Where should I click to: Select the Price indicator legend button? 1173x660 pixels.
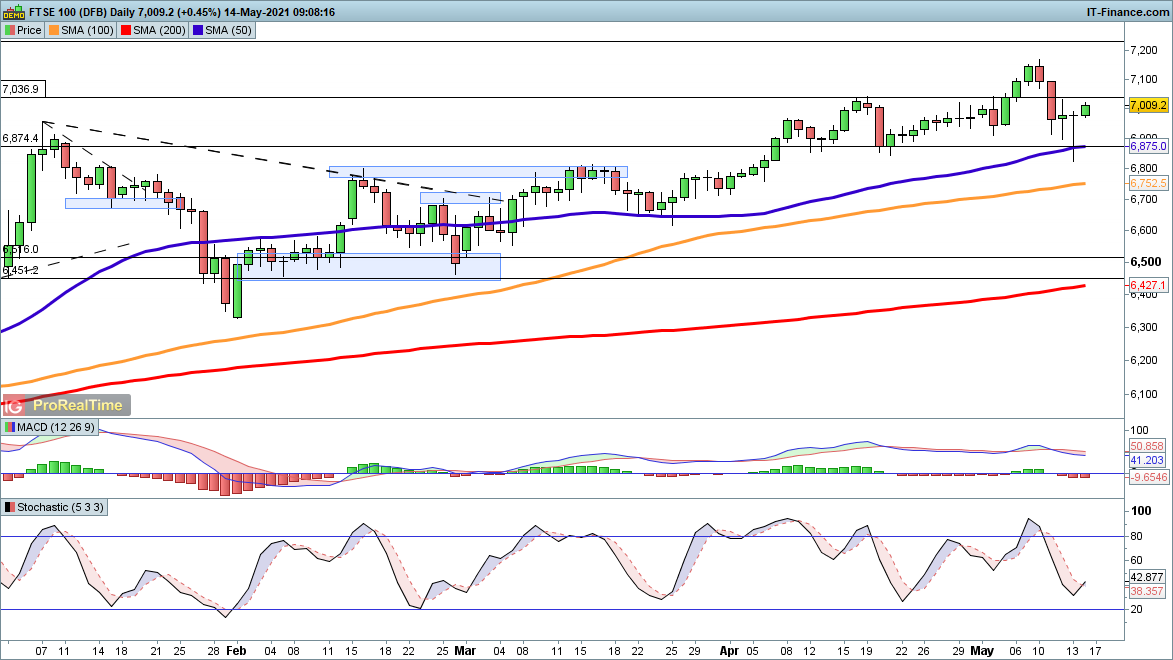tap(23, 30)
